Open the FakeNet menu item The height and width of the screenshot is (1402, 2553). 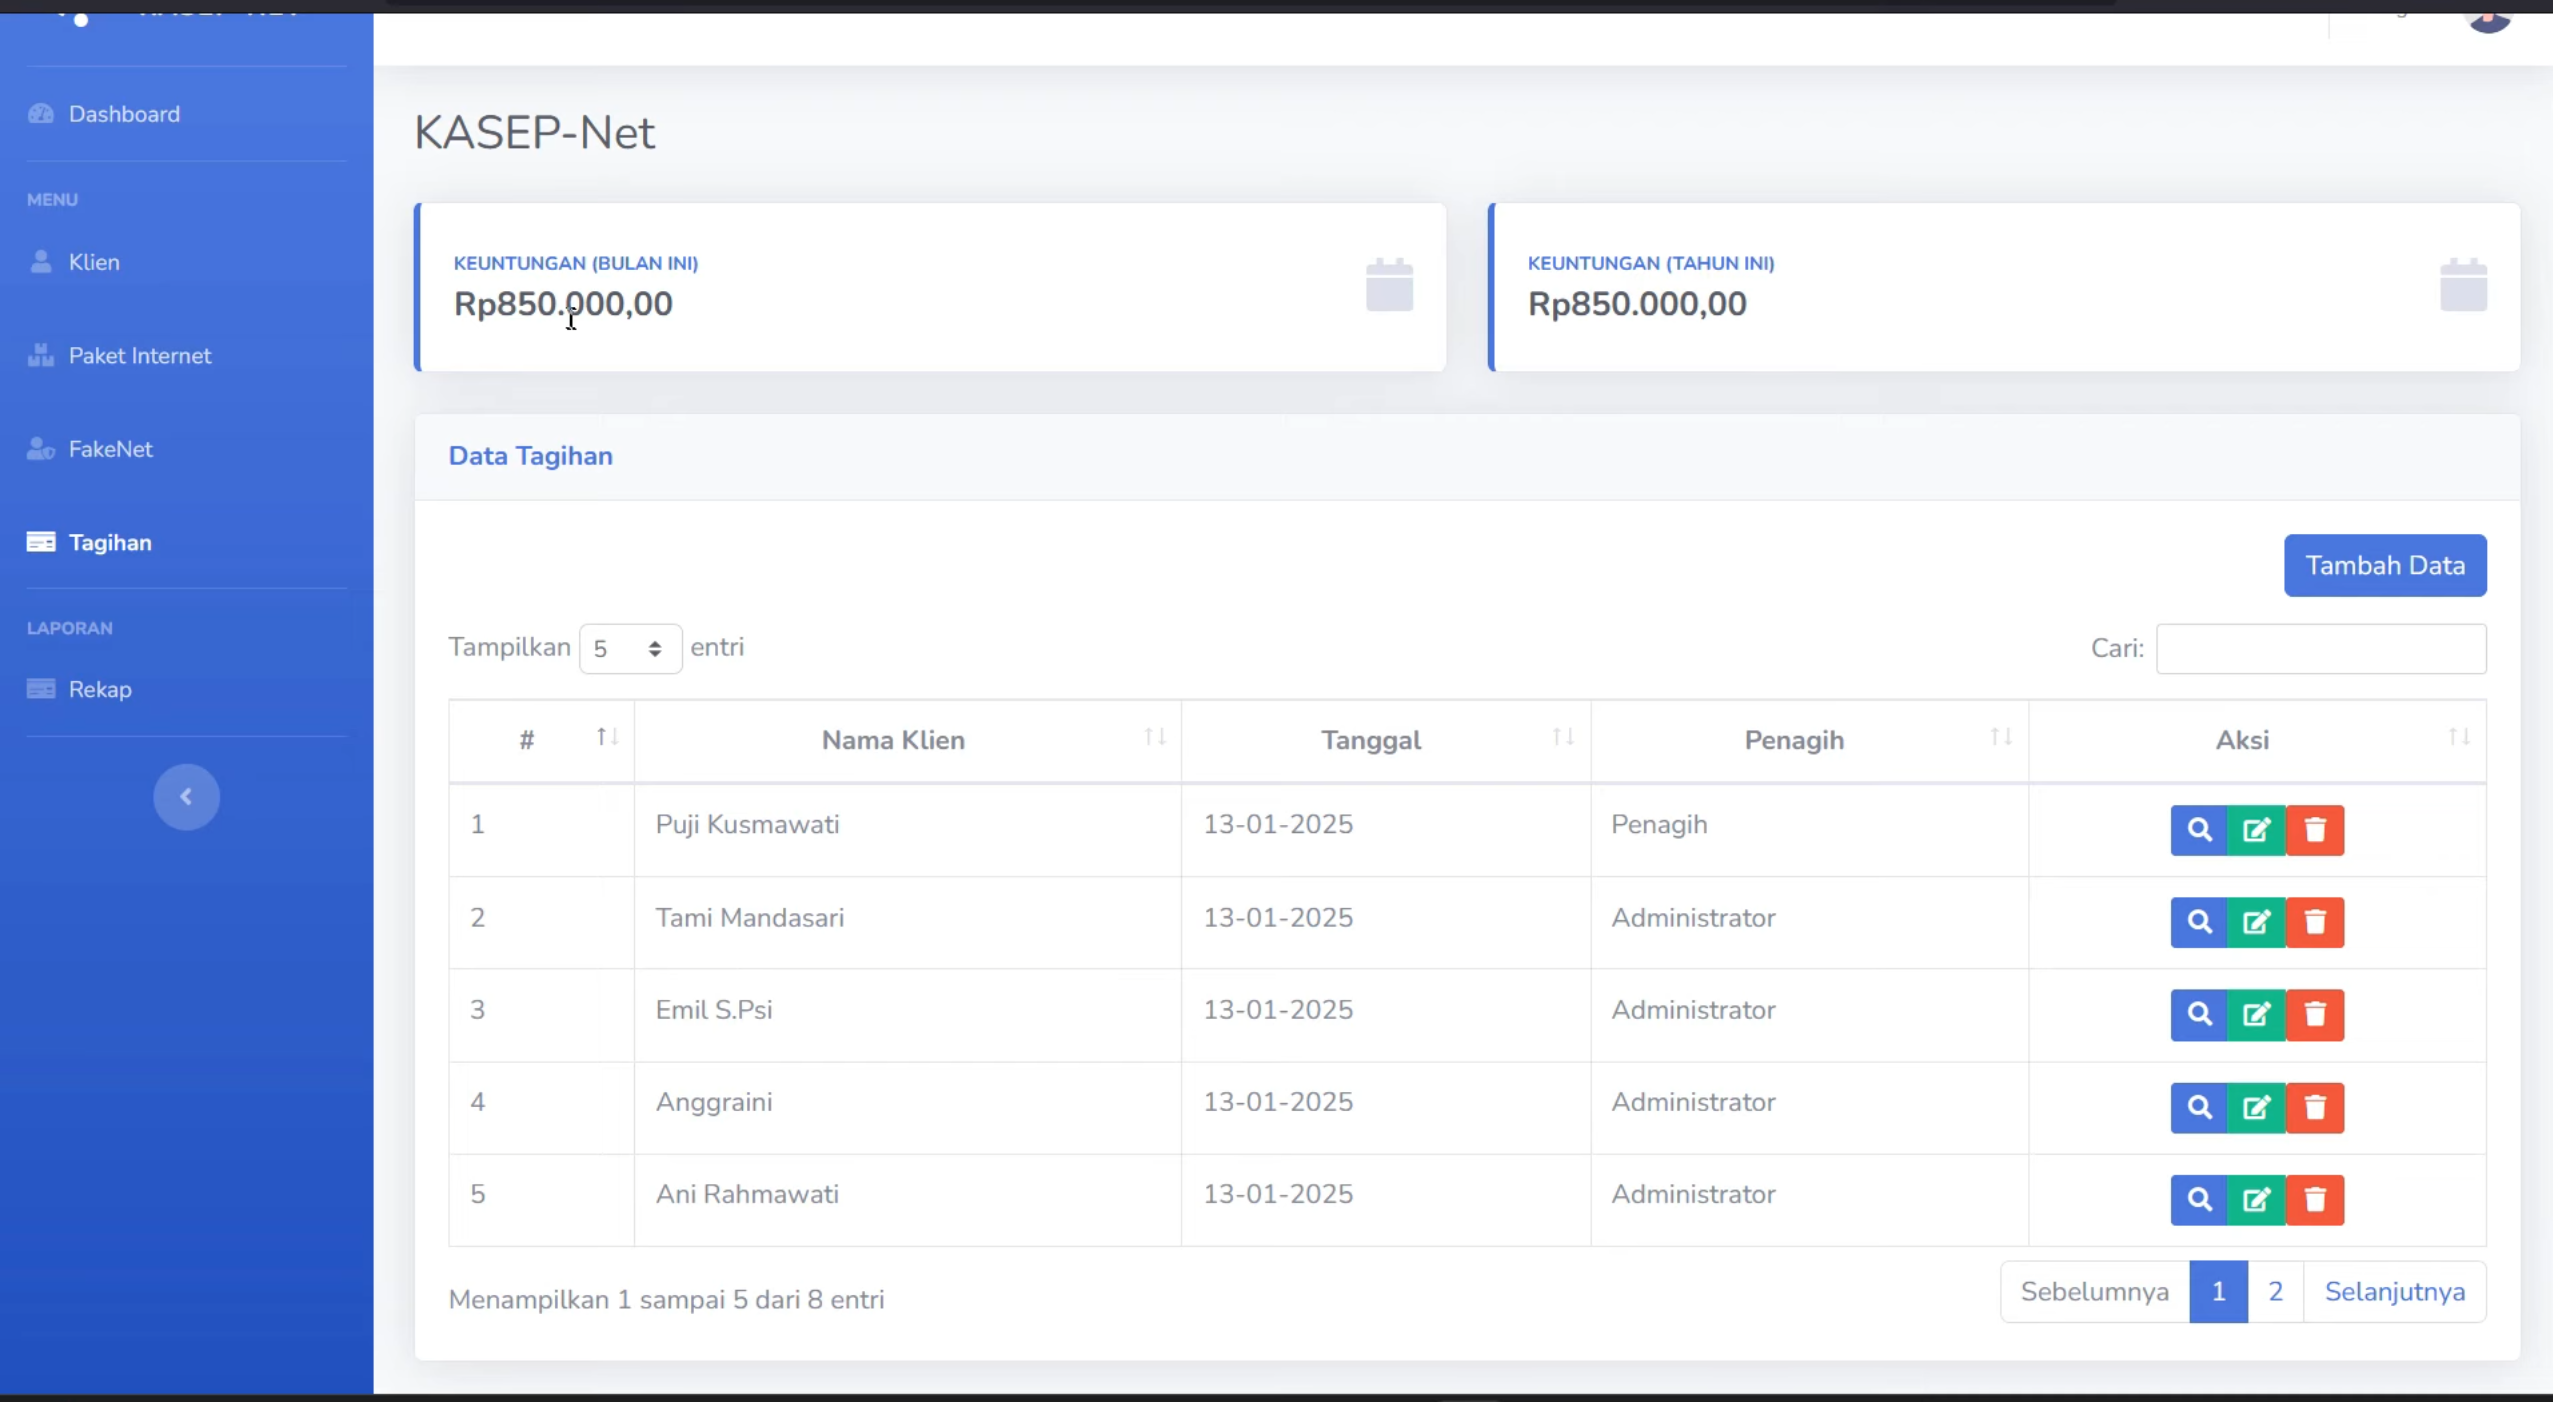(x=90, y=449)
